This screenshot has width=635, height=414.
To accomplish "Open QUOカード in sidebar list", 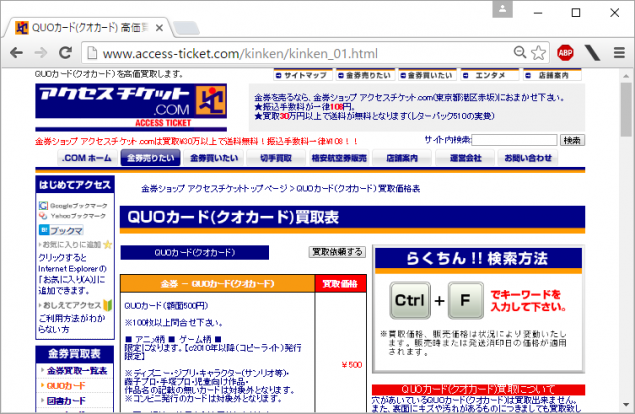I will point(66,386).
